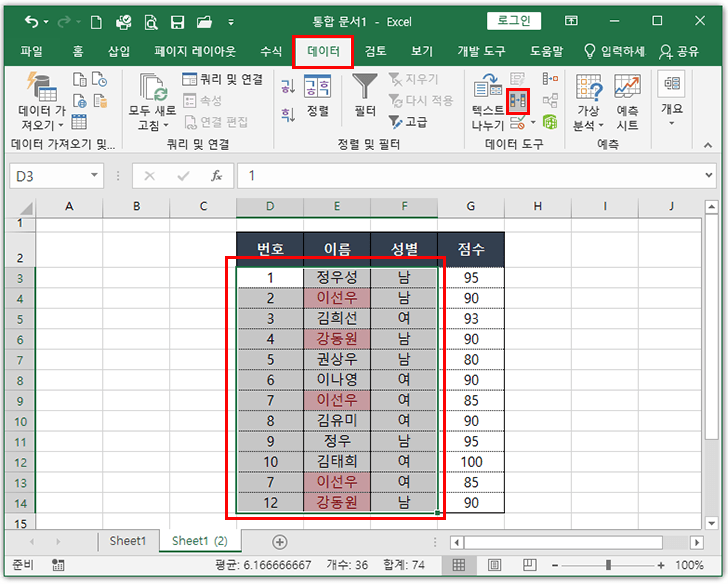Image resolution: width=728 pixels, height=584 pixels.
Task: Click the Share (공유) button
Action: coord(679,52)
